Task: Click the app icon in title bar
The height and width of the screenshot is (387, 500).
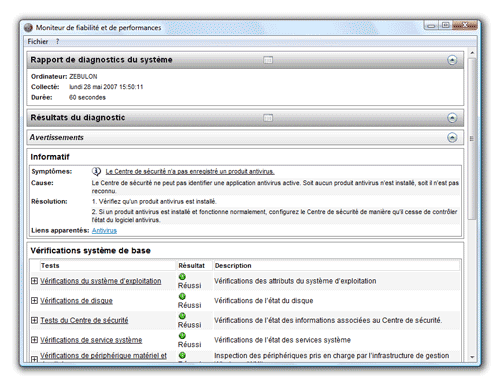Action: pos(28,28)
